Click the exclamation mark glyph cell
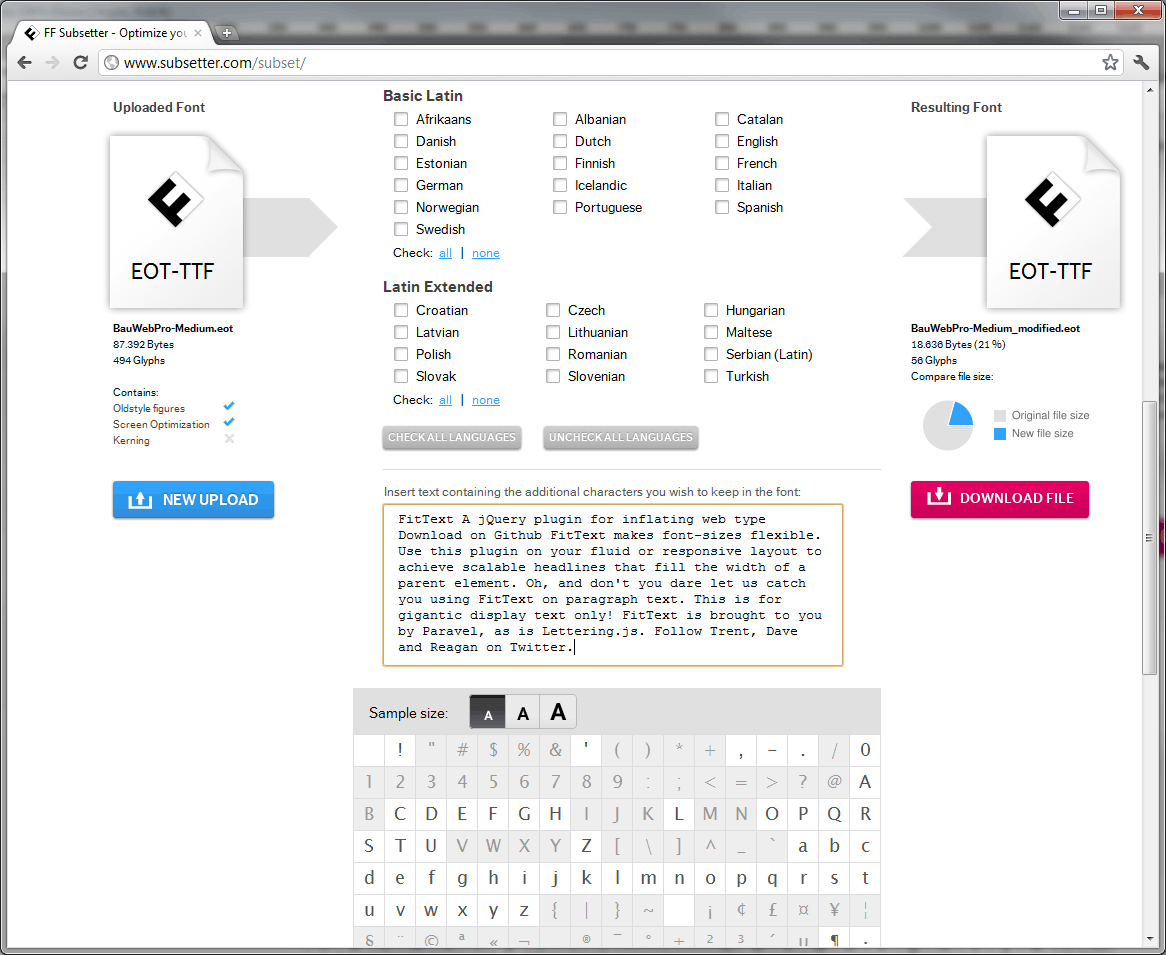The image size is (1166, 955). tap(400, 750)
